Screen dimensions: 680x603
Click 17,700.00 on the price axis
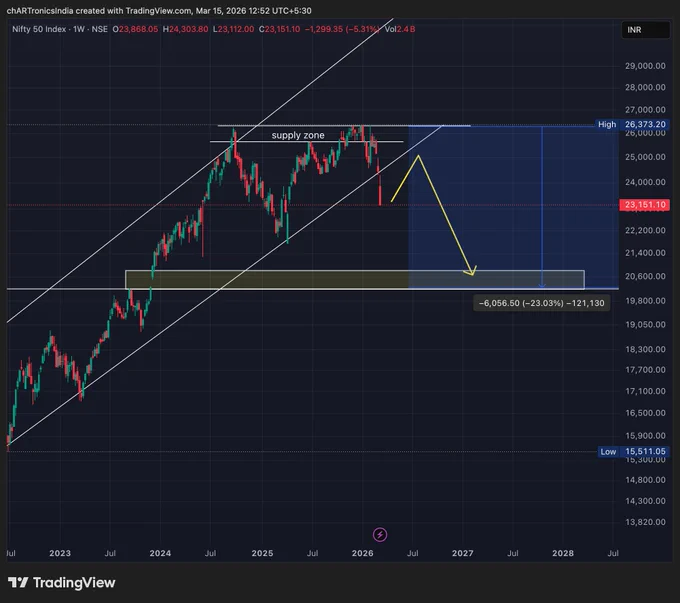(x=645, y=370)
